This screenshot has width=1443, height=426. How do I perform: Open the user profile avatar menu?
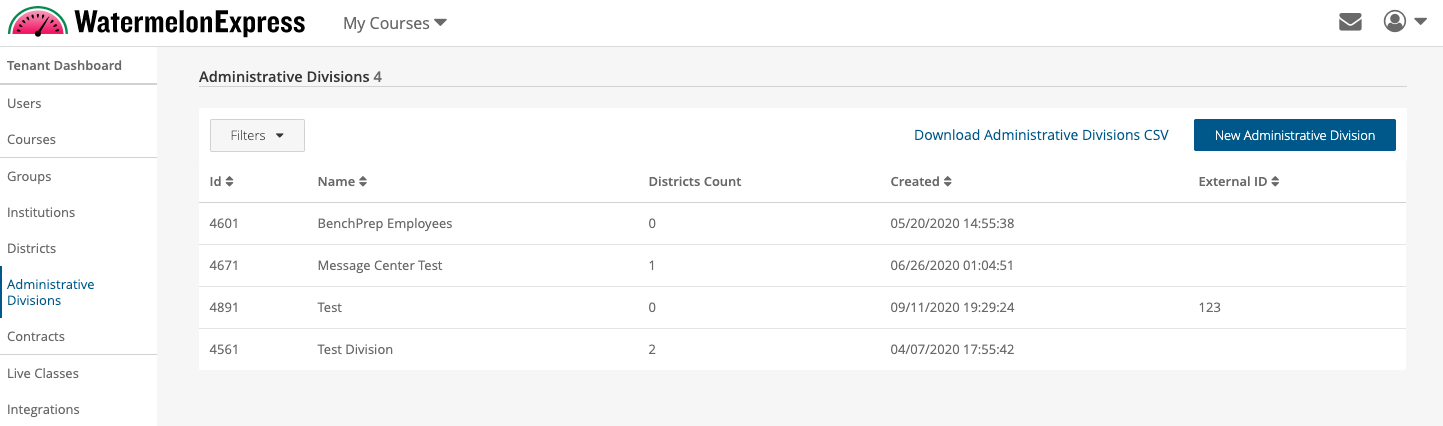point(1395,21)
